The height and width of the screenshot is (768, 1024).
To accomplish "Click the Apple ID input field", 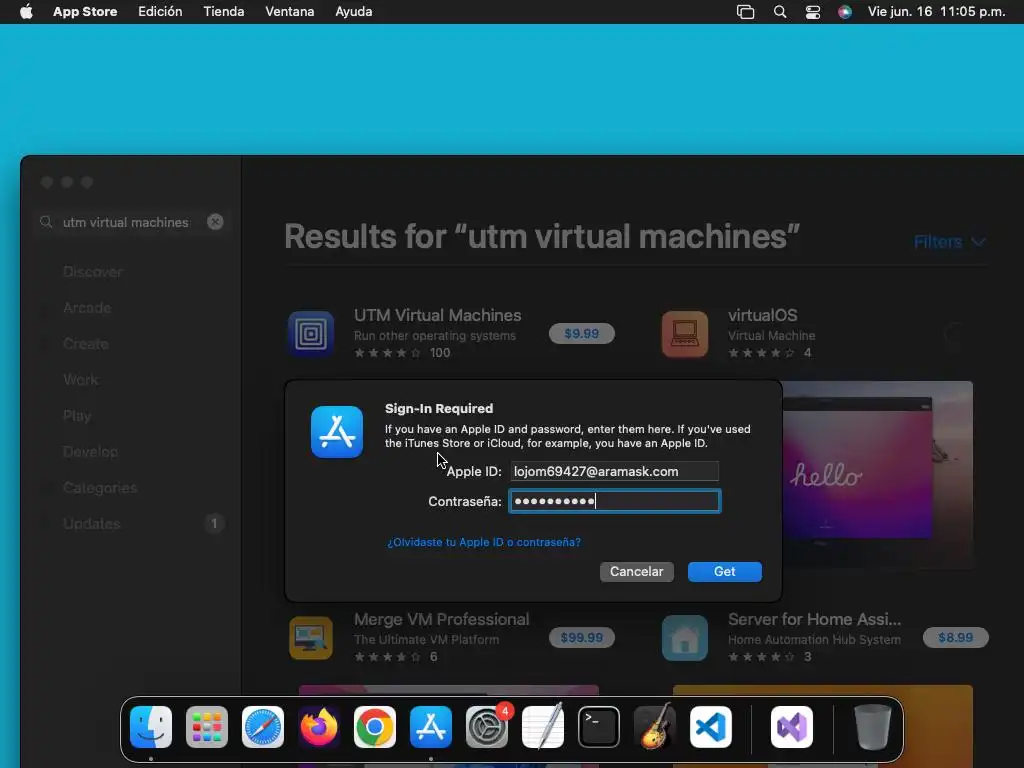I will click(x=615, y=472).
